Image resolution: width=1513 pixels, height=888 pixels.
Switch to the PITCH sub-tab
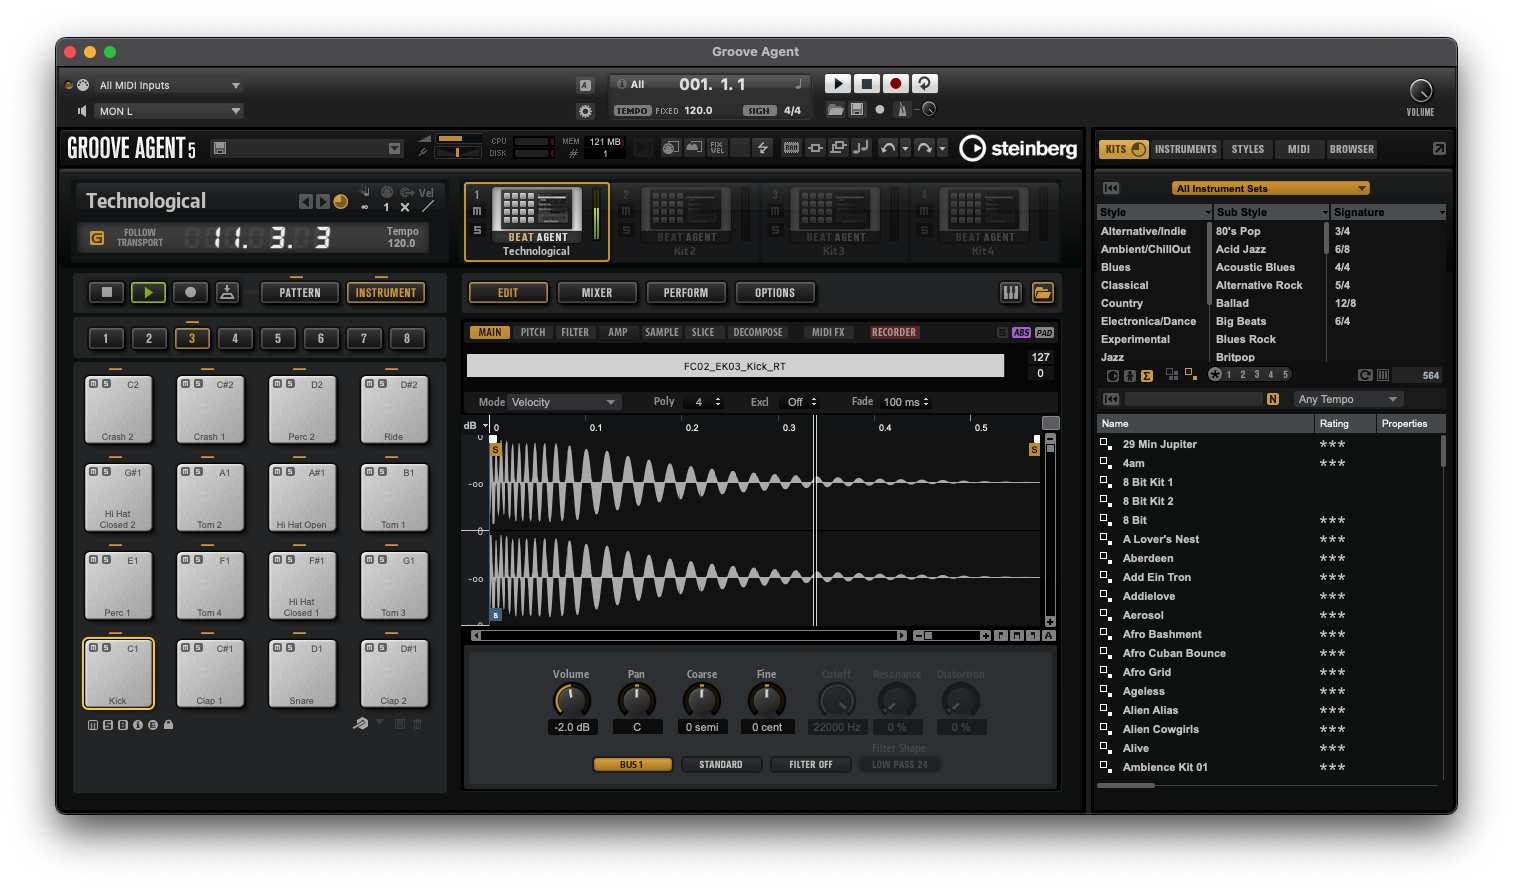[533, 332]
